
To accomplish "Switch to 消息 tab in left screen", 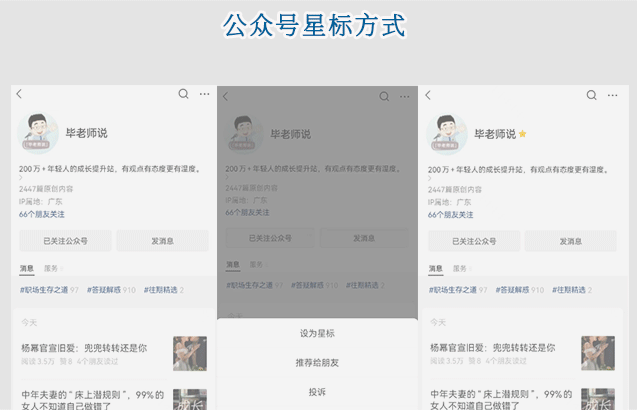I will point(27,269).
